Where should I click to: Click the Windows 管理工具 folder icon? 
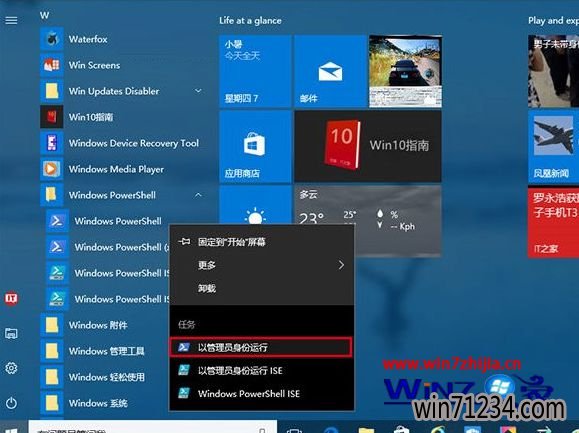52,351
